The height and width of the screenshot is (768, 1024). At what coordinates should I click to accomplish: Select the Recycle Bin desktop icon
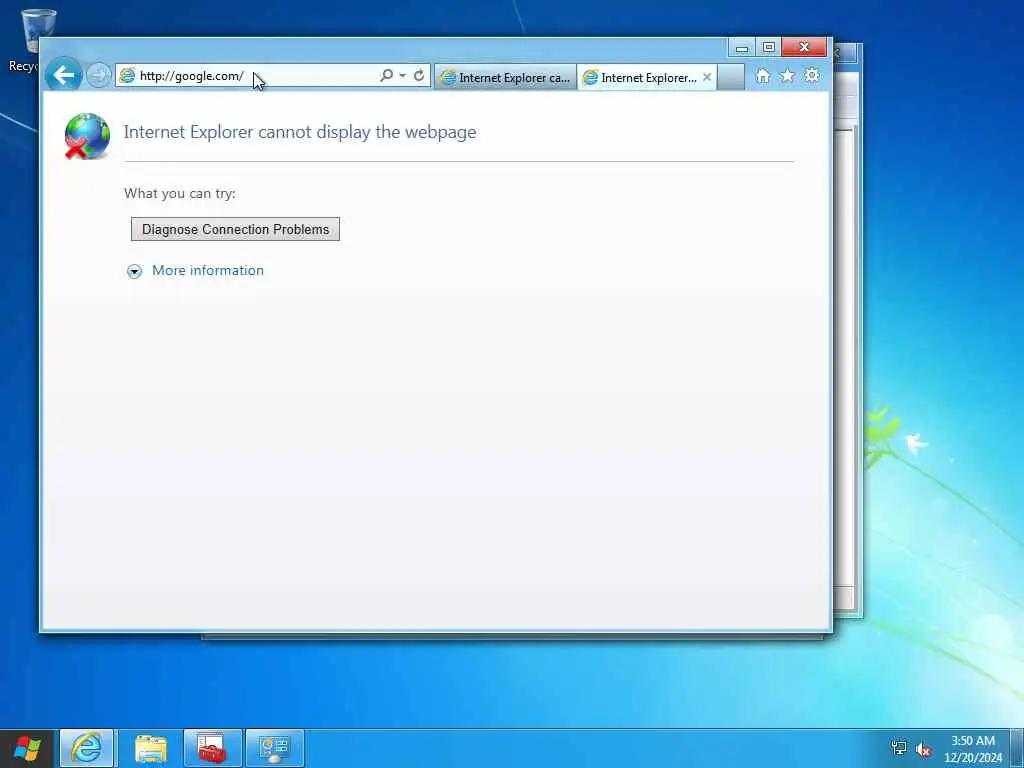click(29, 40)
